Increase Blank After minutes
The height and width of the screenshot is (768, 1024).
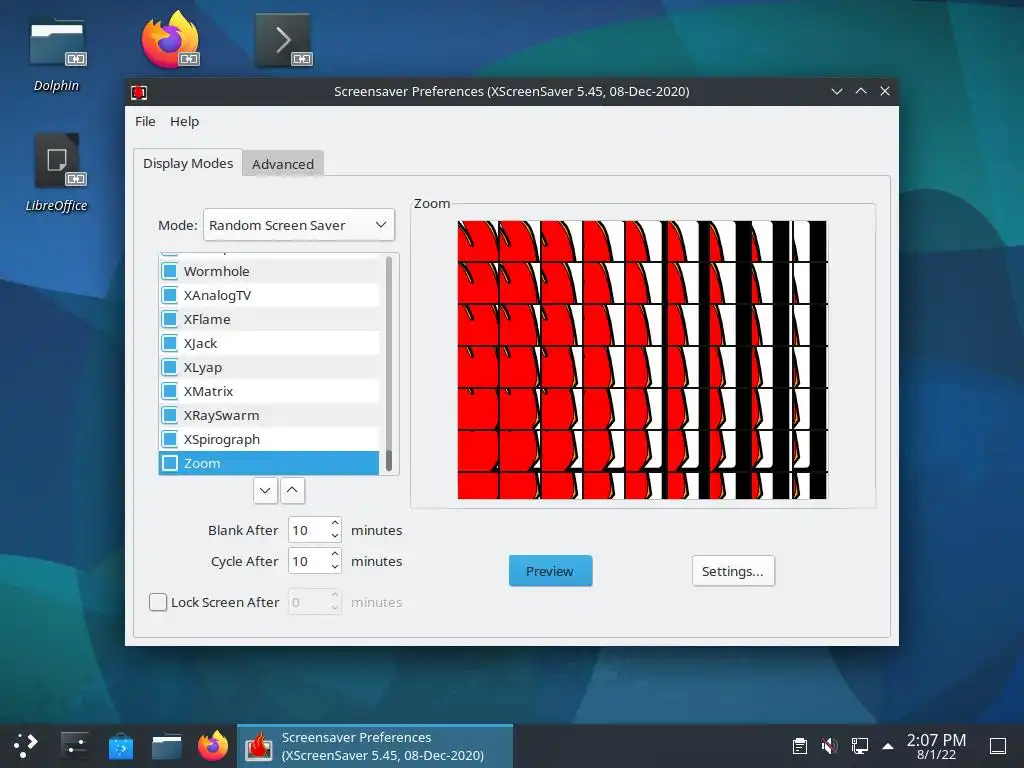point(335,523)
